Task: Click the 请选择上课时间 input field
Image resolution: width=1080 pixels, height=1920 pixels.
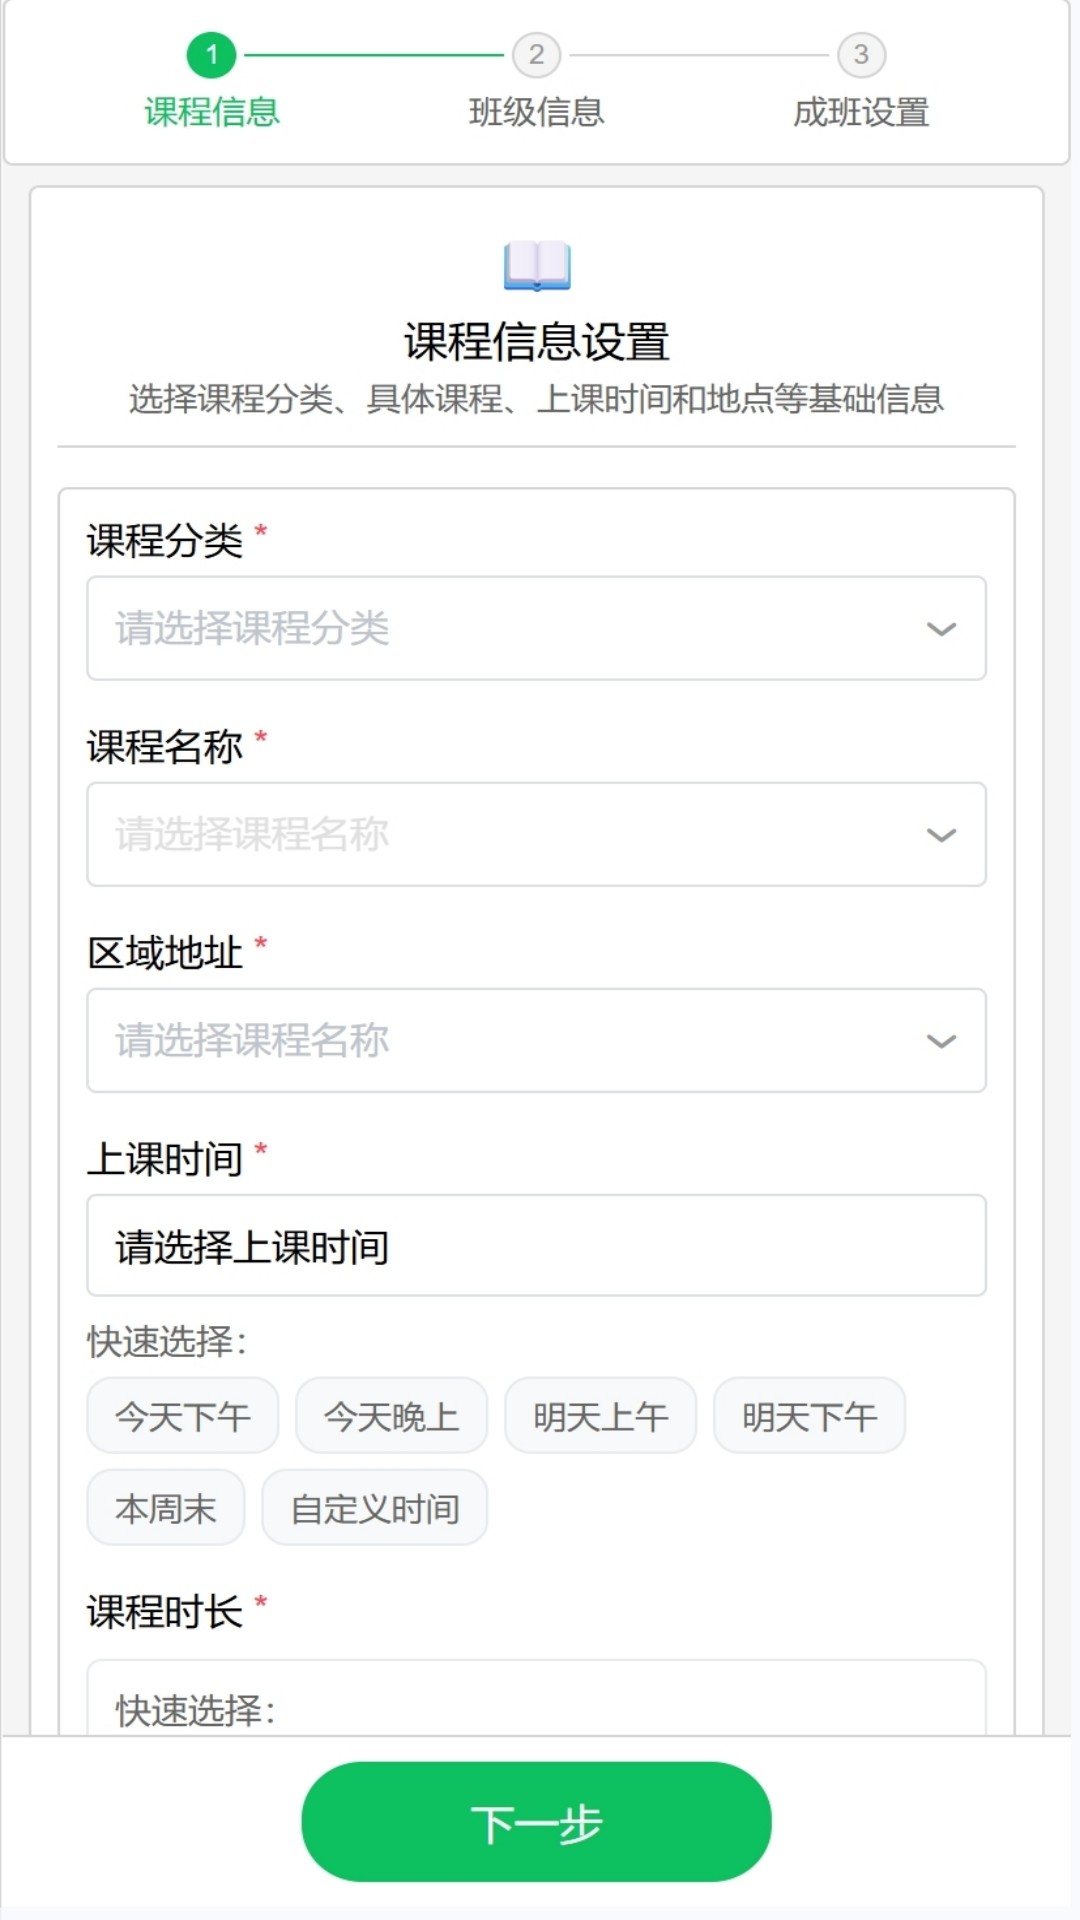Action: 537,1245
